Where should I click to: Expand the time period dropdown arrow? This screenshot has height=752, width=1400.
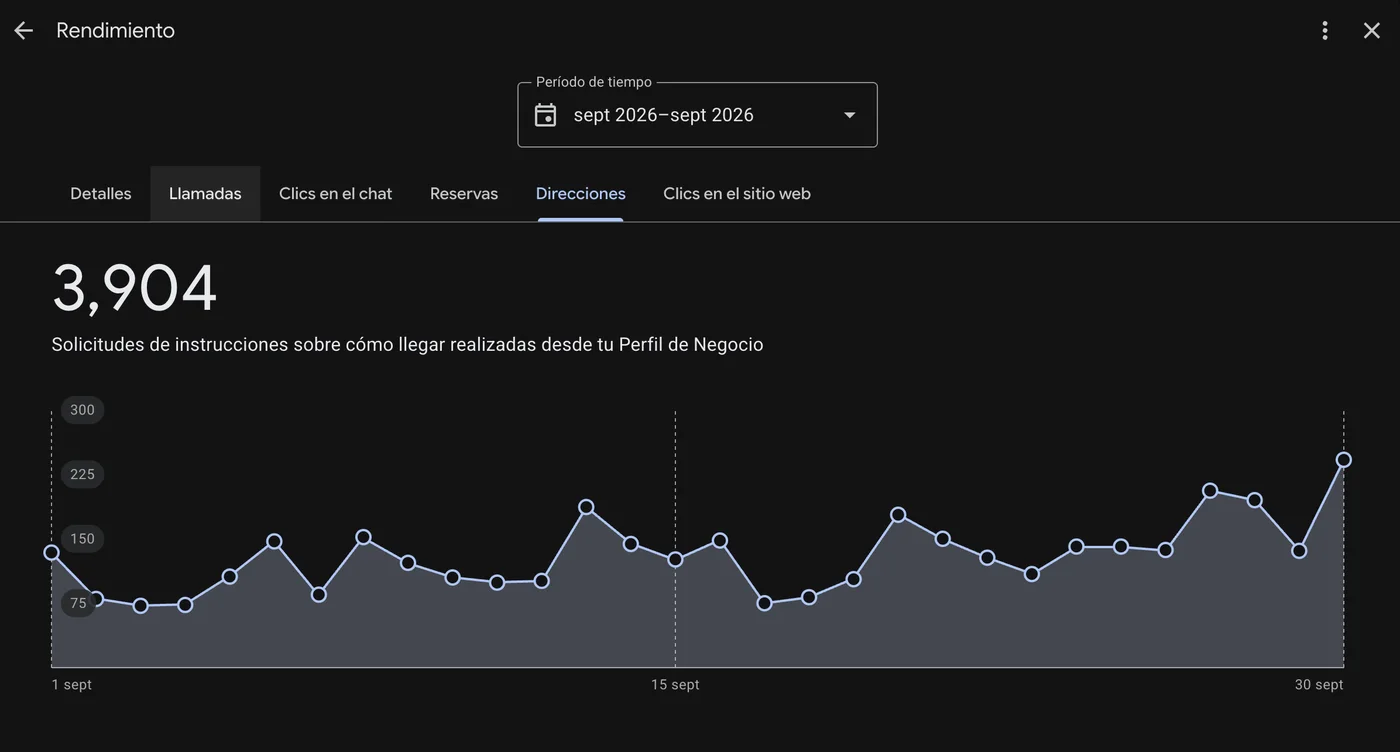point(850,115)
